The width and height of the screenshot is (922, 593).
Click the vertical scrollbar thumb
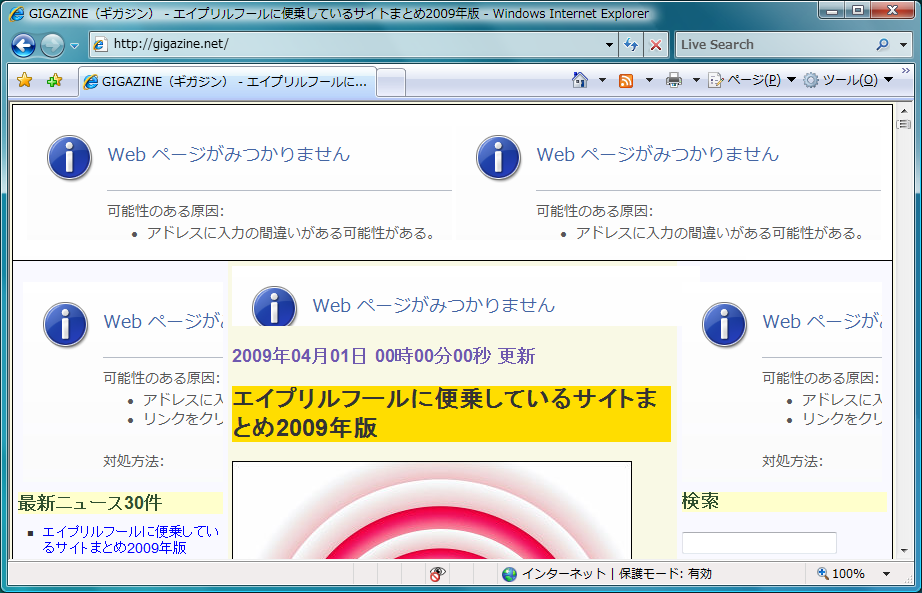904,124
